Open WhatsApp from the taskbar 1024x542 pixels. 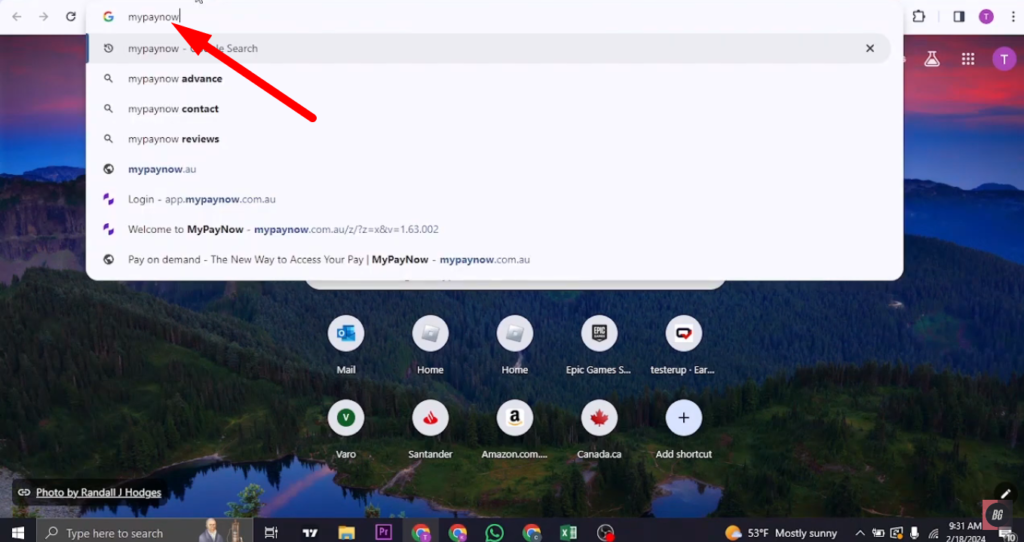point(494,533)
